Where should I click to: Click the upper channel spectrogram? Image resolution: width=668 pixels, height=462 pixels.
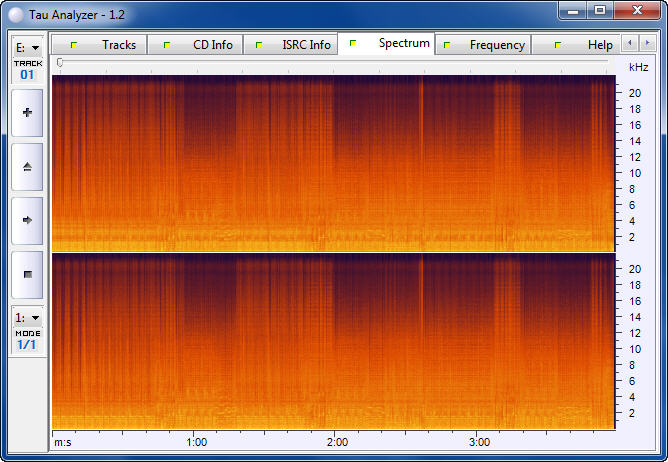point(332,163)
